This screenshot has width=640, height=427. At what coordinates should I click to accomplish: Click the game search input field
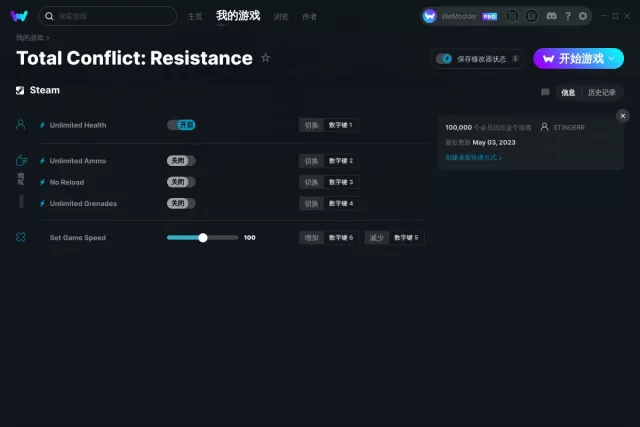pyautogui.click(x=110, y=16)
